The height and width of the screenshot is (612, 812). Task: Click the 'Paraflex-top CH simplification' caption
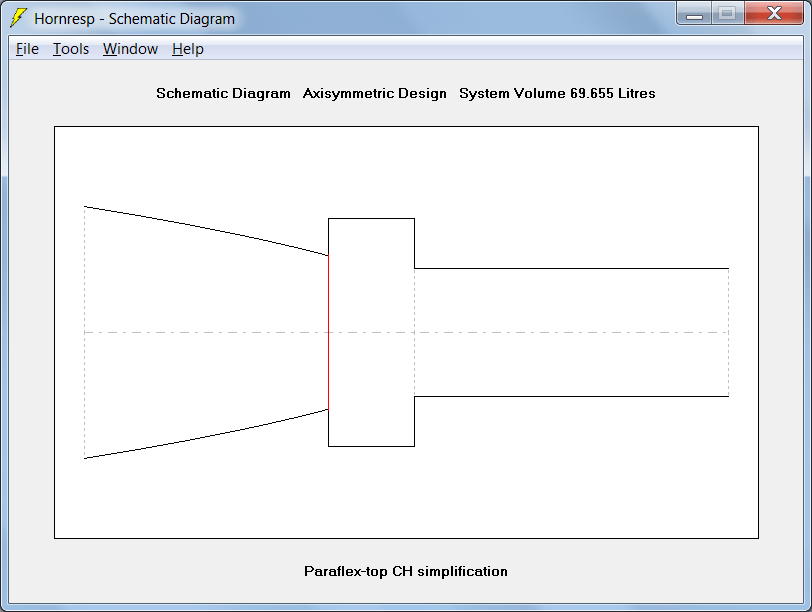click(x=405, y=572)
